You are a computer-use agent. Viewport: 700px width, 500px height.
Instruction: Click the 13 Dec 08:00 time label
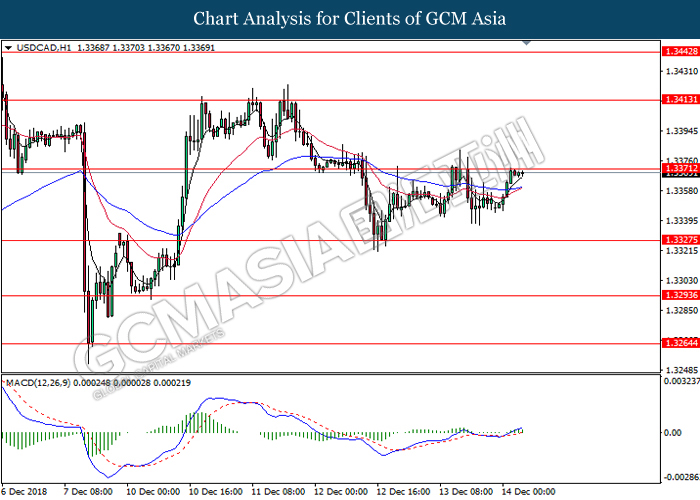tap(466, 492)
